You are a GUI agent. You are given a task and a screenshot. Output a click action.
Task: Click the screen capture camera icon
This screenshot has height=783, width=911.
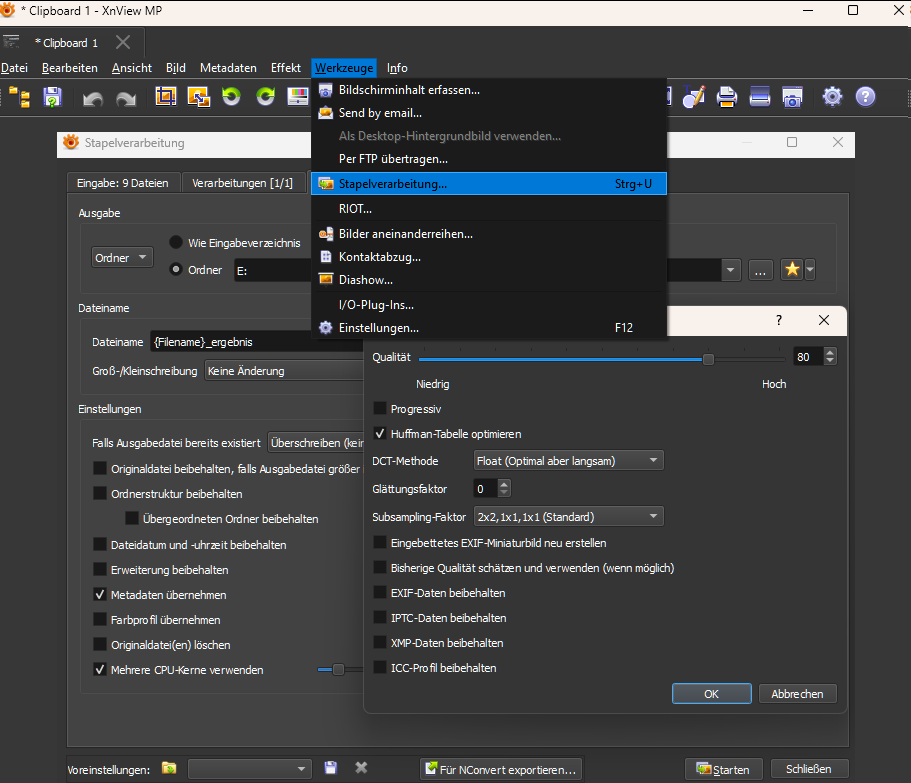pyautogui.click(x=792, y=97)
